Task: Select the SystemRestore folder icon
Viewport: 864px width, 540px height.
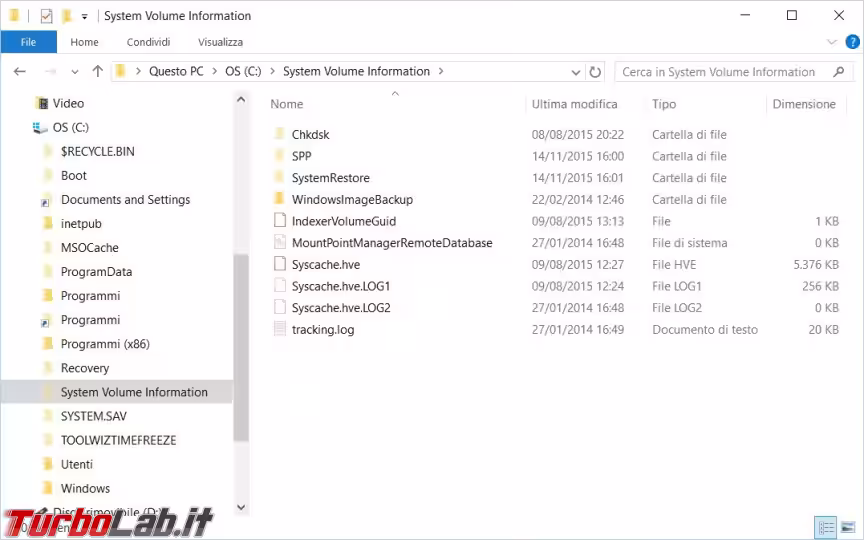Action: [x=279, y=177]
